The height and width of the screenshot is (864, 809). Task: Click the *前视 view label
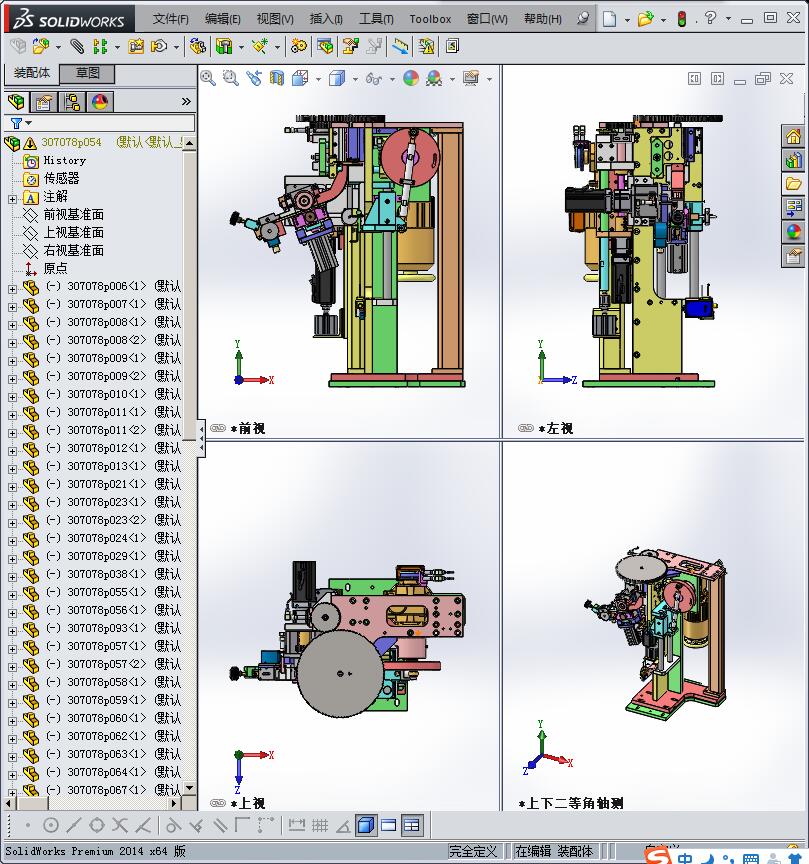pyautogui.click(x=247, y=428)
